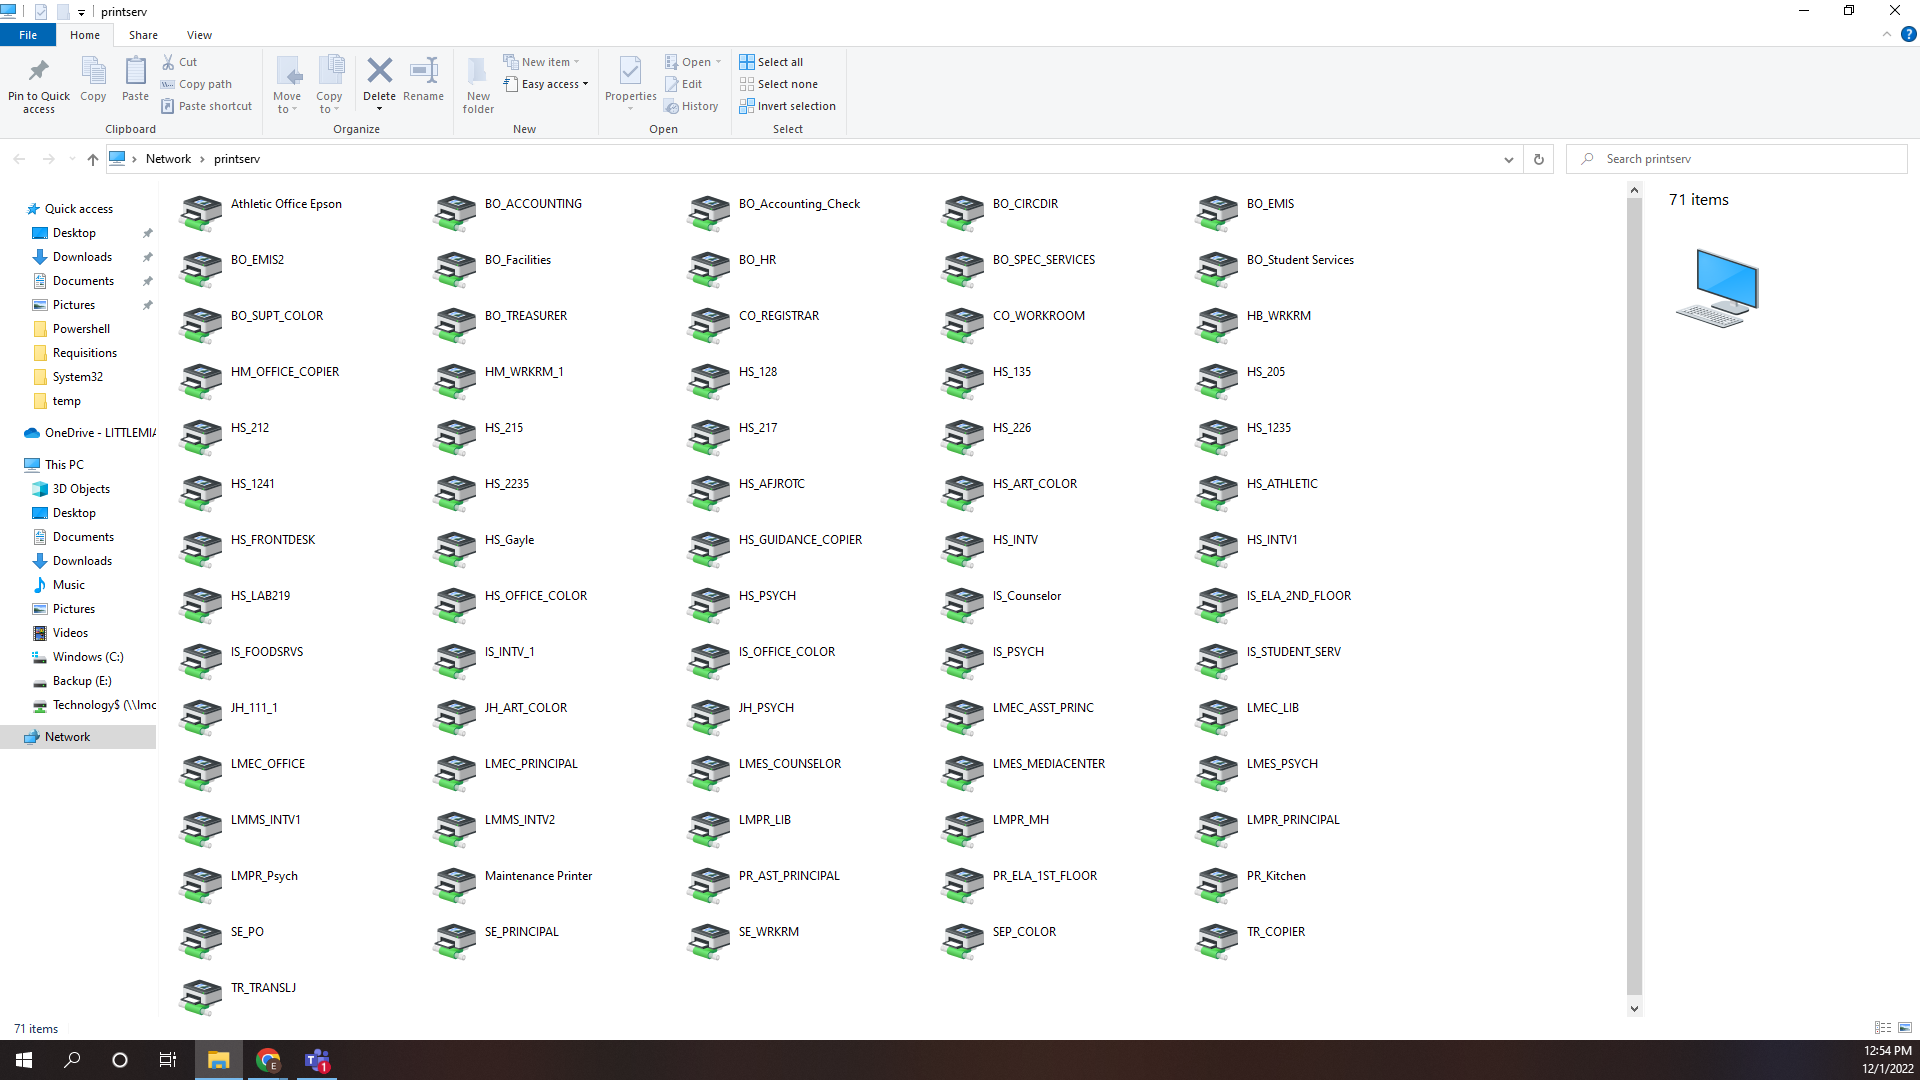Select the Maintenance Printer icon
The width and height of the screenshot is (1920, 1080).
click(455, 884)
